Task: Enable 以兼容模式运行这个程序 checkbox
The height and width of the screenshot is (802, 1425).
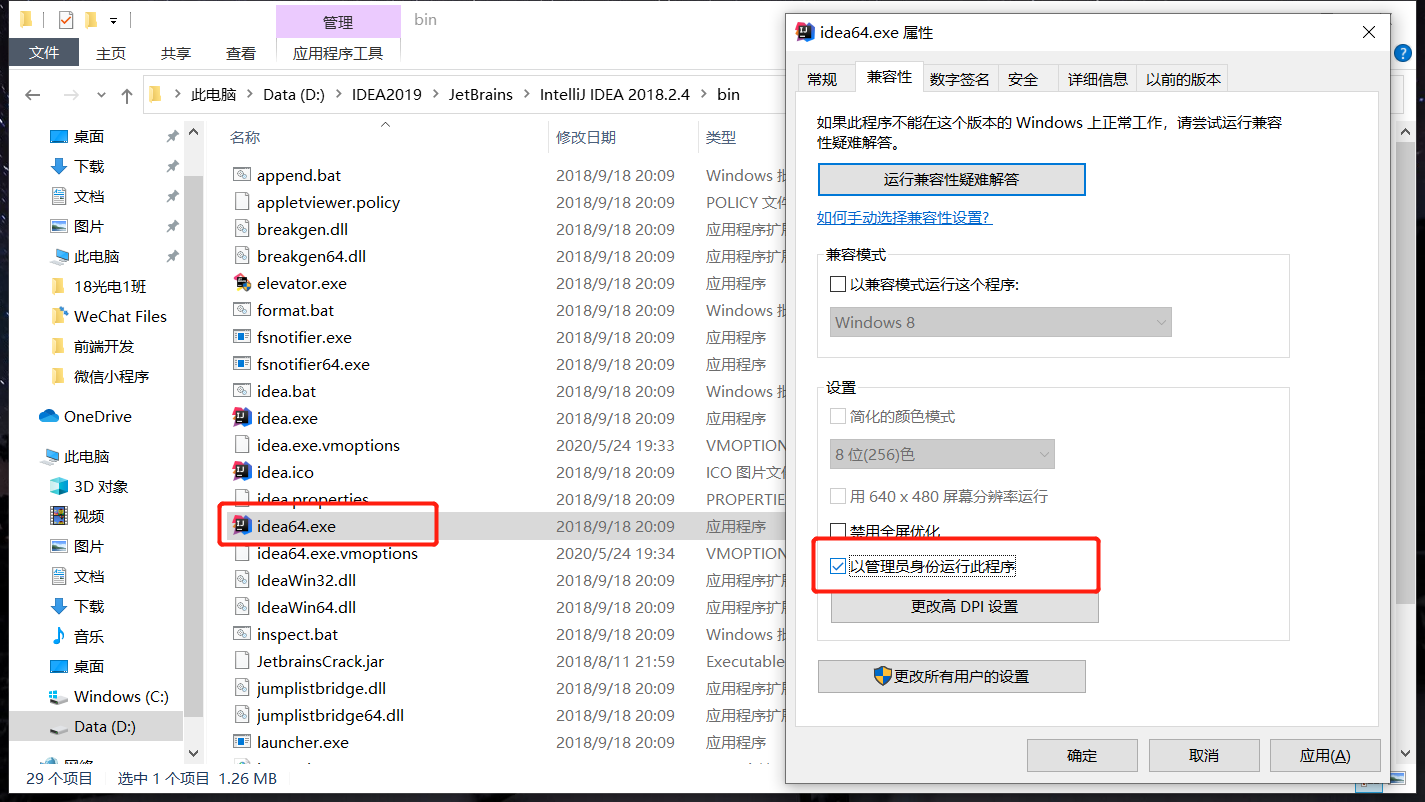Action: tap(838, 285)
